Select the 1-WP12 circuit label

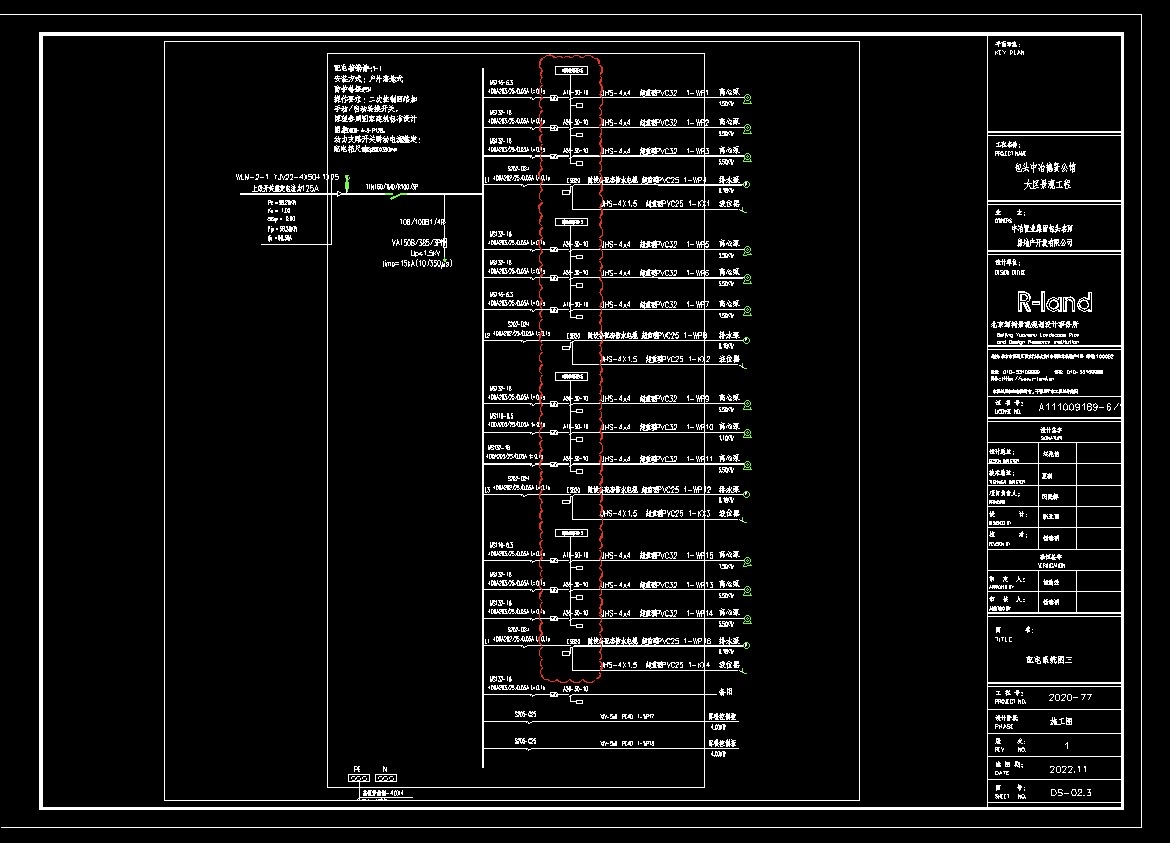698,490
